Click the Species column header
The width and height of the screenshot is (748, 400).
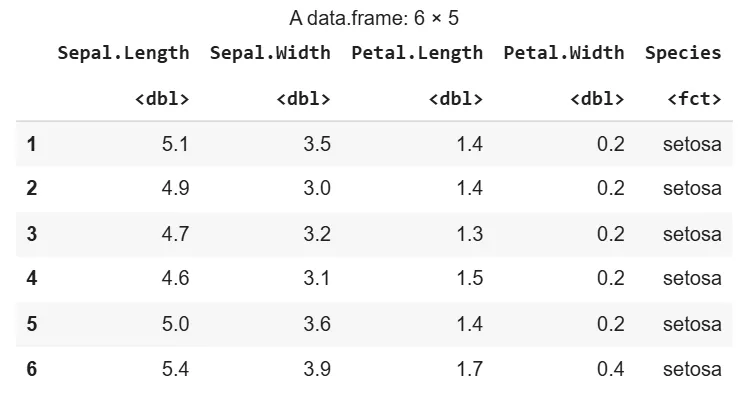coord(683,53)
